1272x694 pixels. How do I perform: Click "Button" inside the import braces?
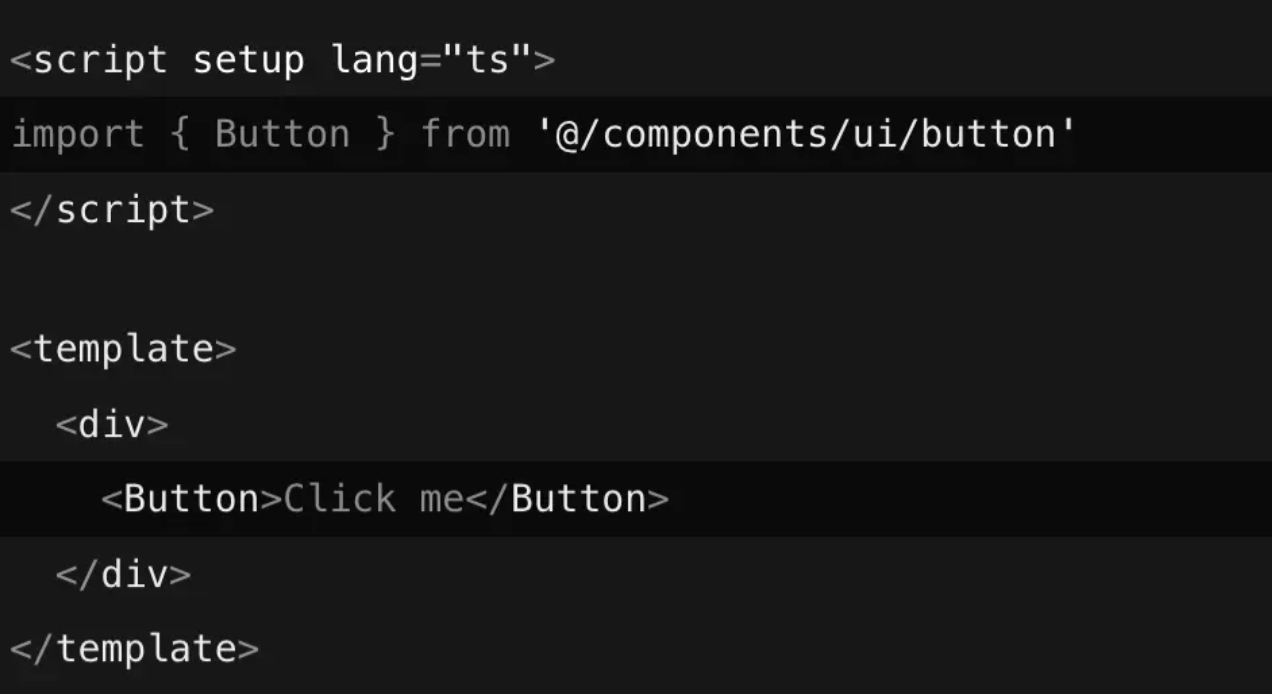(x=282, y=134)
